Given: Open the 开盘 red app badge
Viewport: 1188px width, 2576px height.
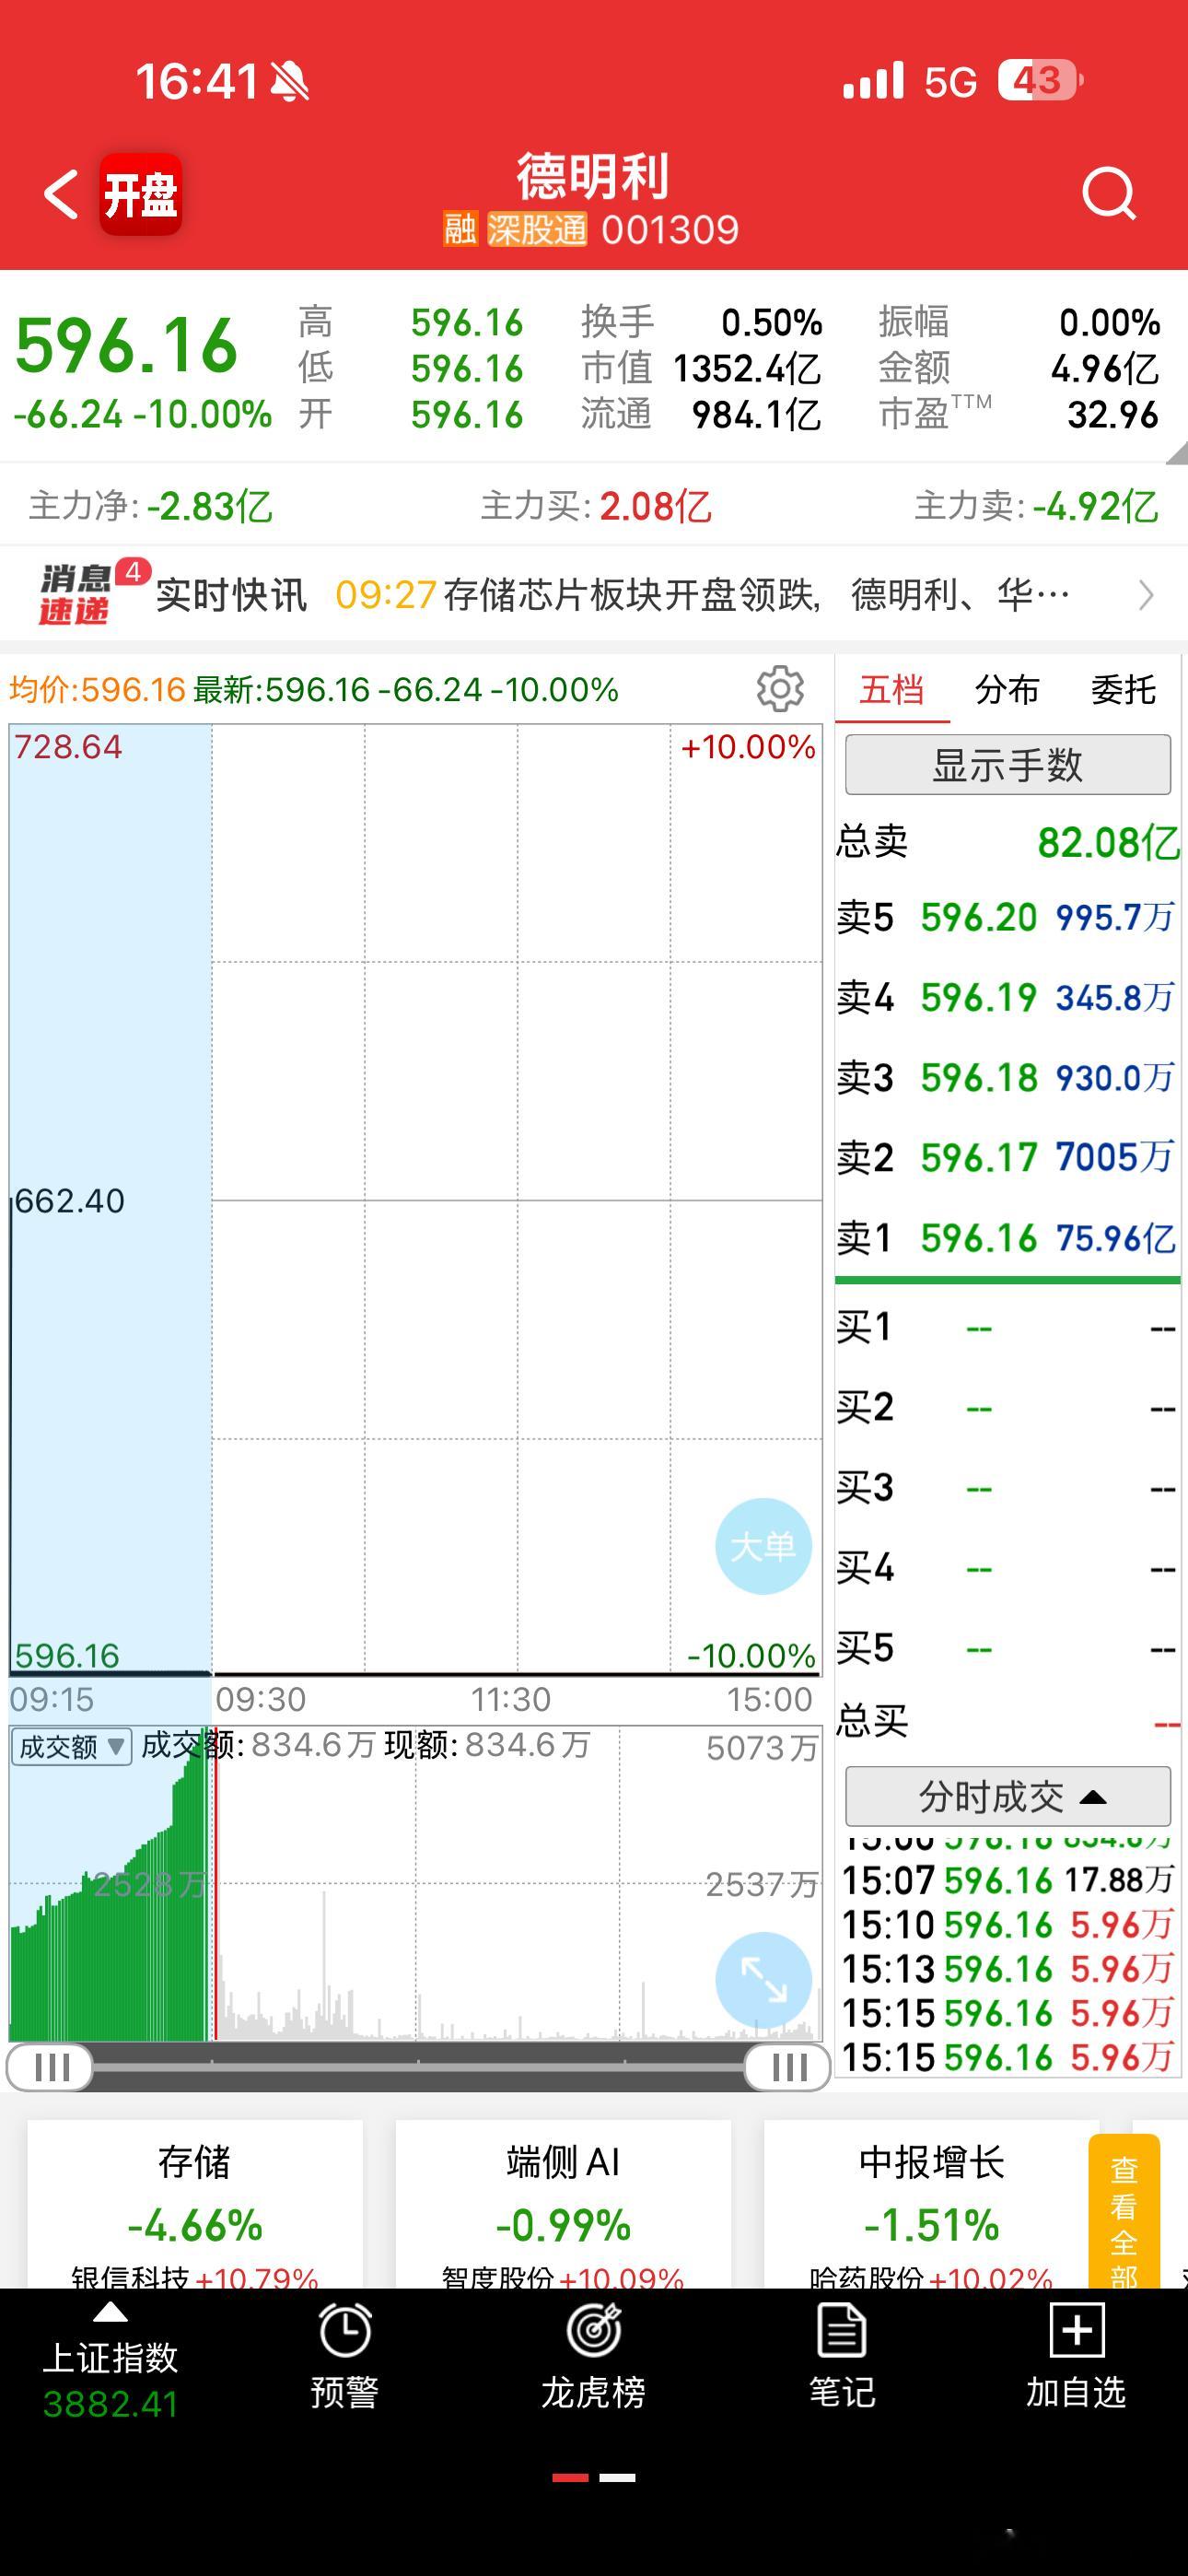Looking at the screenshot, I should pos(141,194).
